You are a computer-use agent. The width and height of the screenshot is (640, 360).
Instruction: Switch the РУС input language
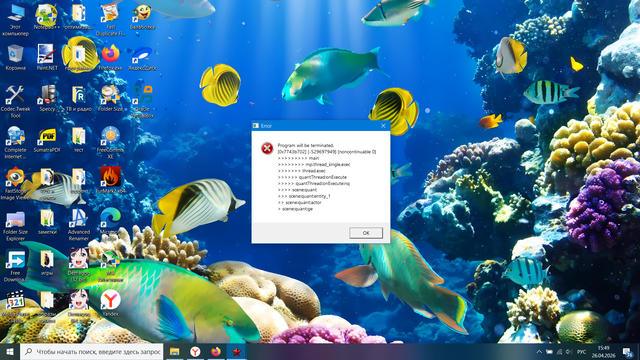[x=581, y=352]
